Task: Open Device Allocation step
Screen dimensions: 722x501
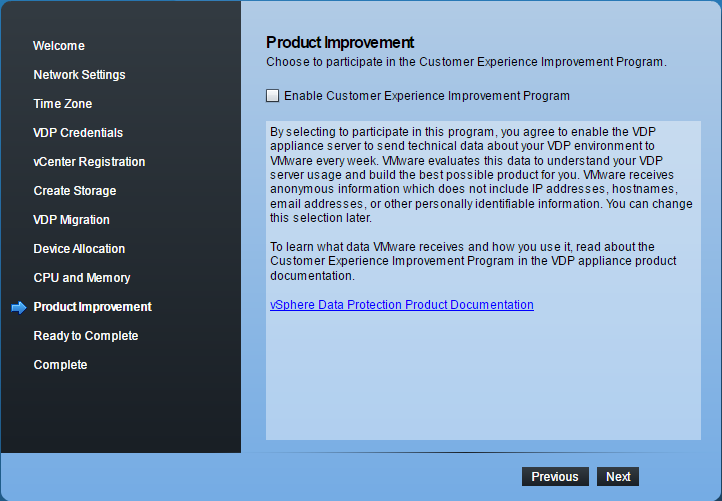Action: tap(79, 249)
